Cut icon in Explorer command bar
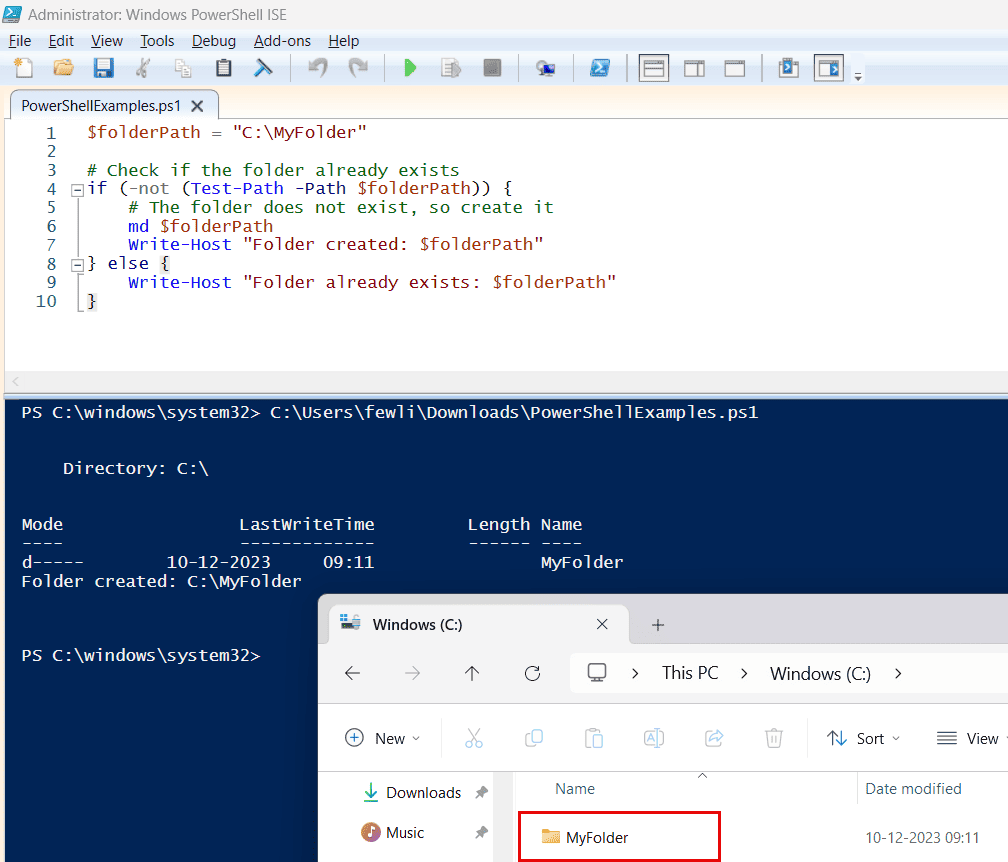Image resolution: width=1008 pixels, height=862 pixels. click(x=474, y=738)
